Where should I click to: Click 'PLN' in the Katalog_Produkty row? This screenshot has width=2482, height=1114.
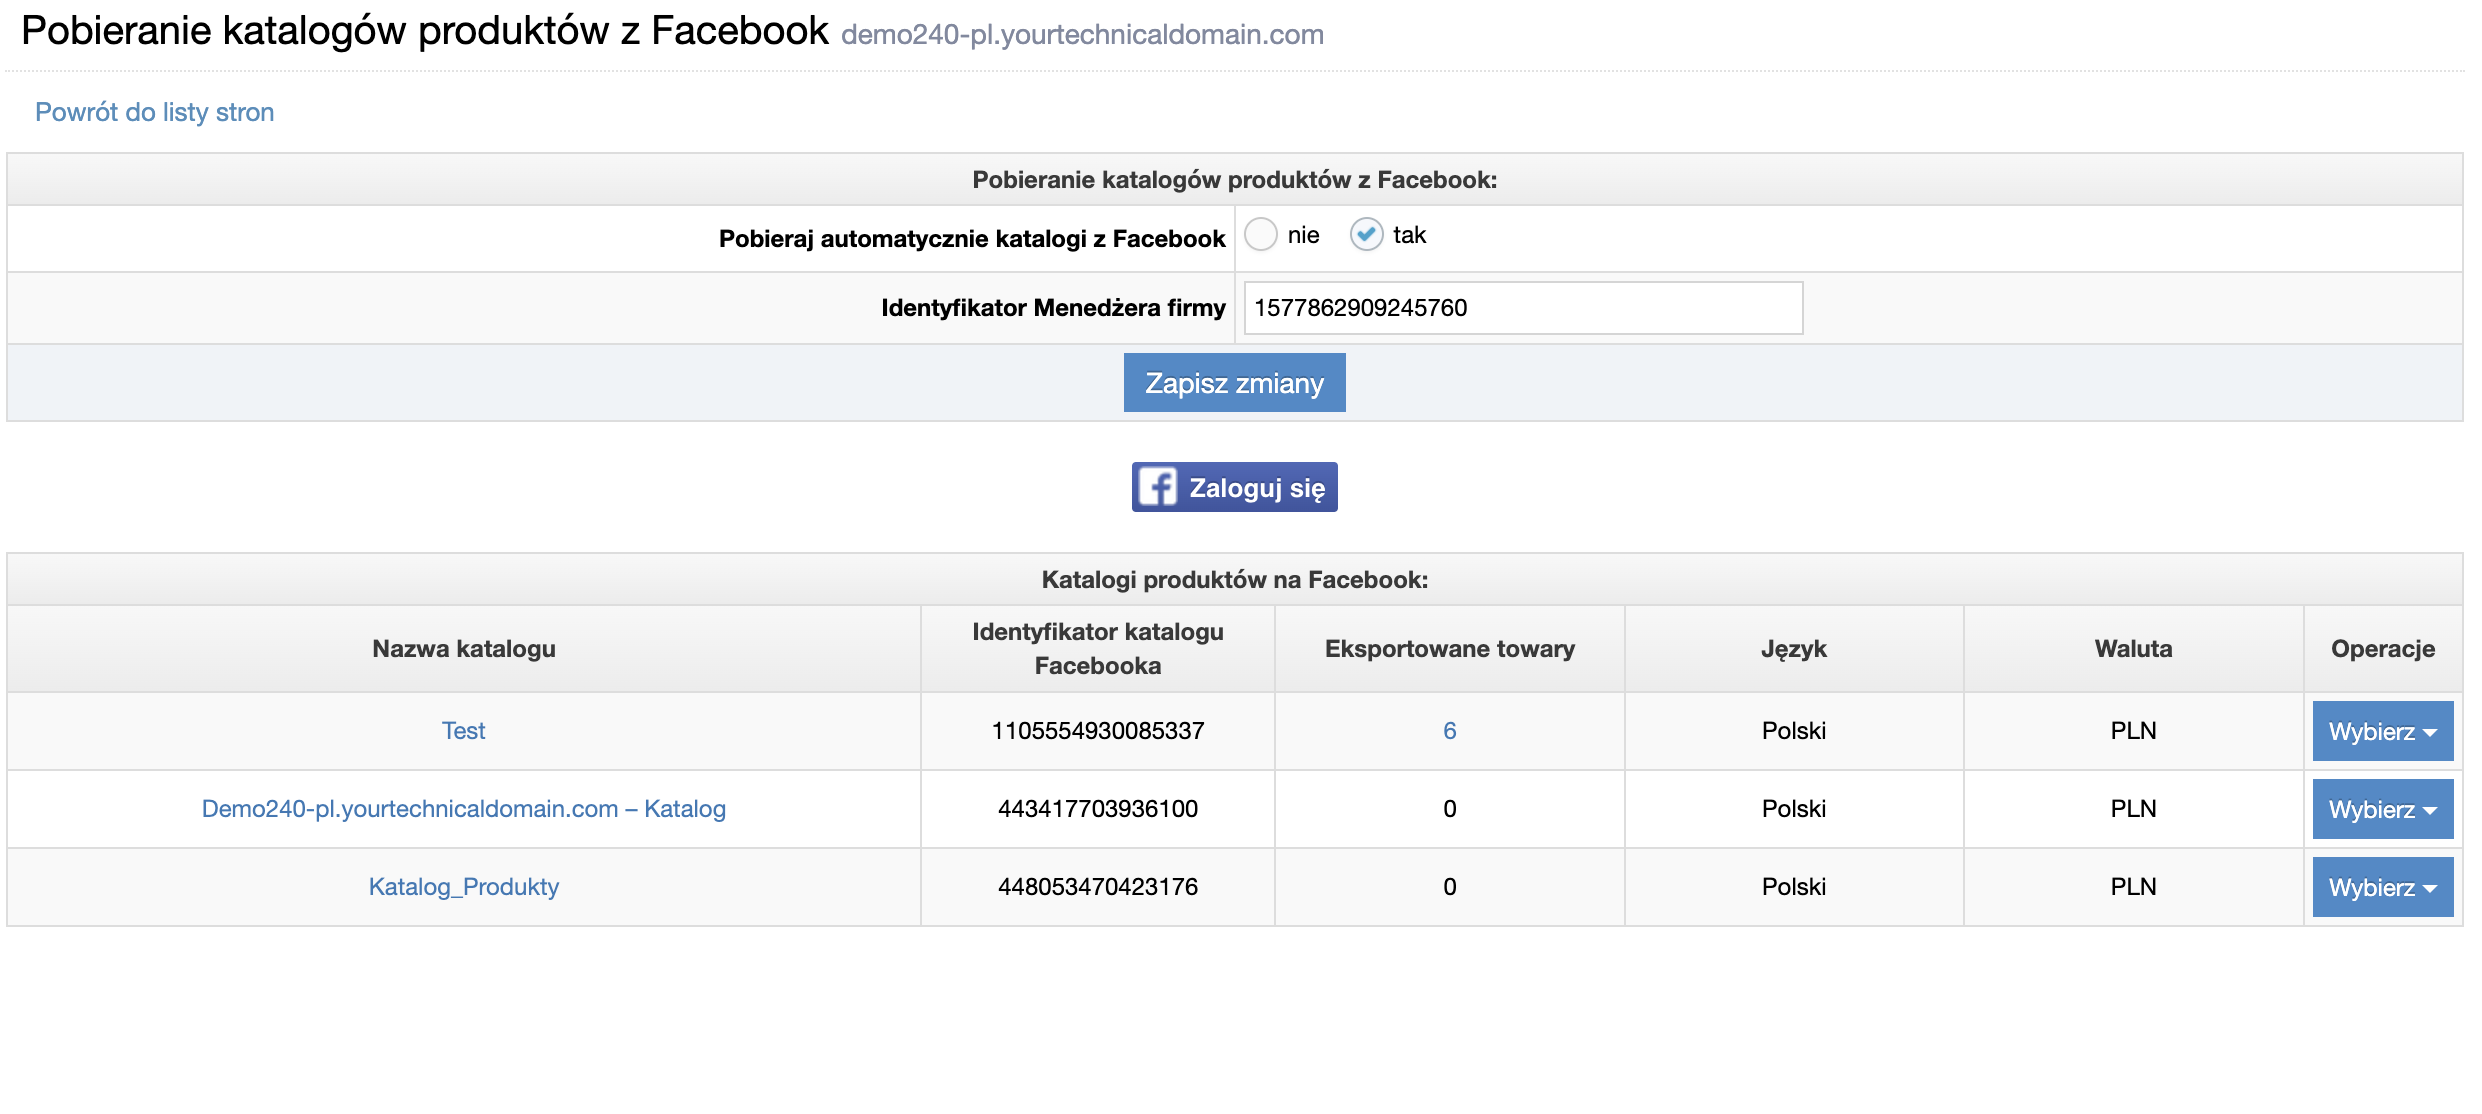pyautogui.click(x=2133, y=887)
